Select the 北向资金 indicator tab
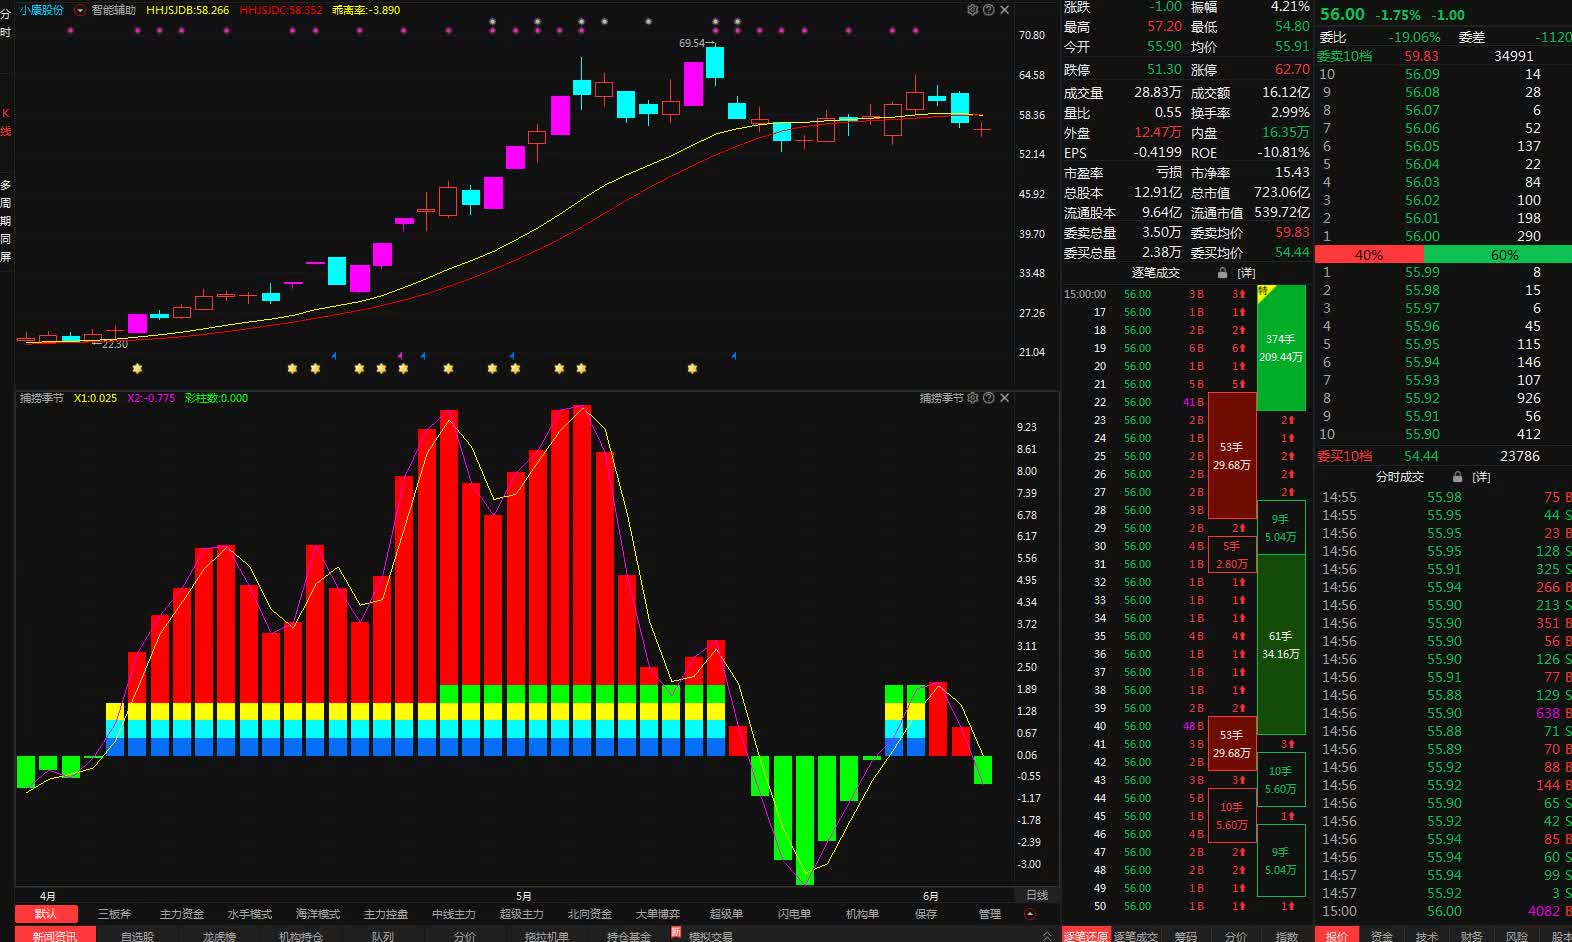Image resolution: width=1572 pixels, height=942 pixels. [x=590, y=914]
